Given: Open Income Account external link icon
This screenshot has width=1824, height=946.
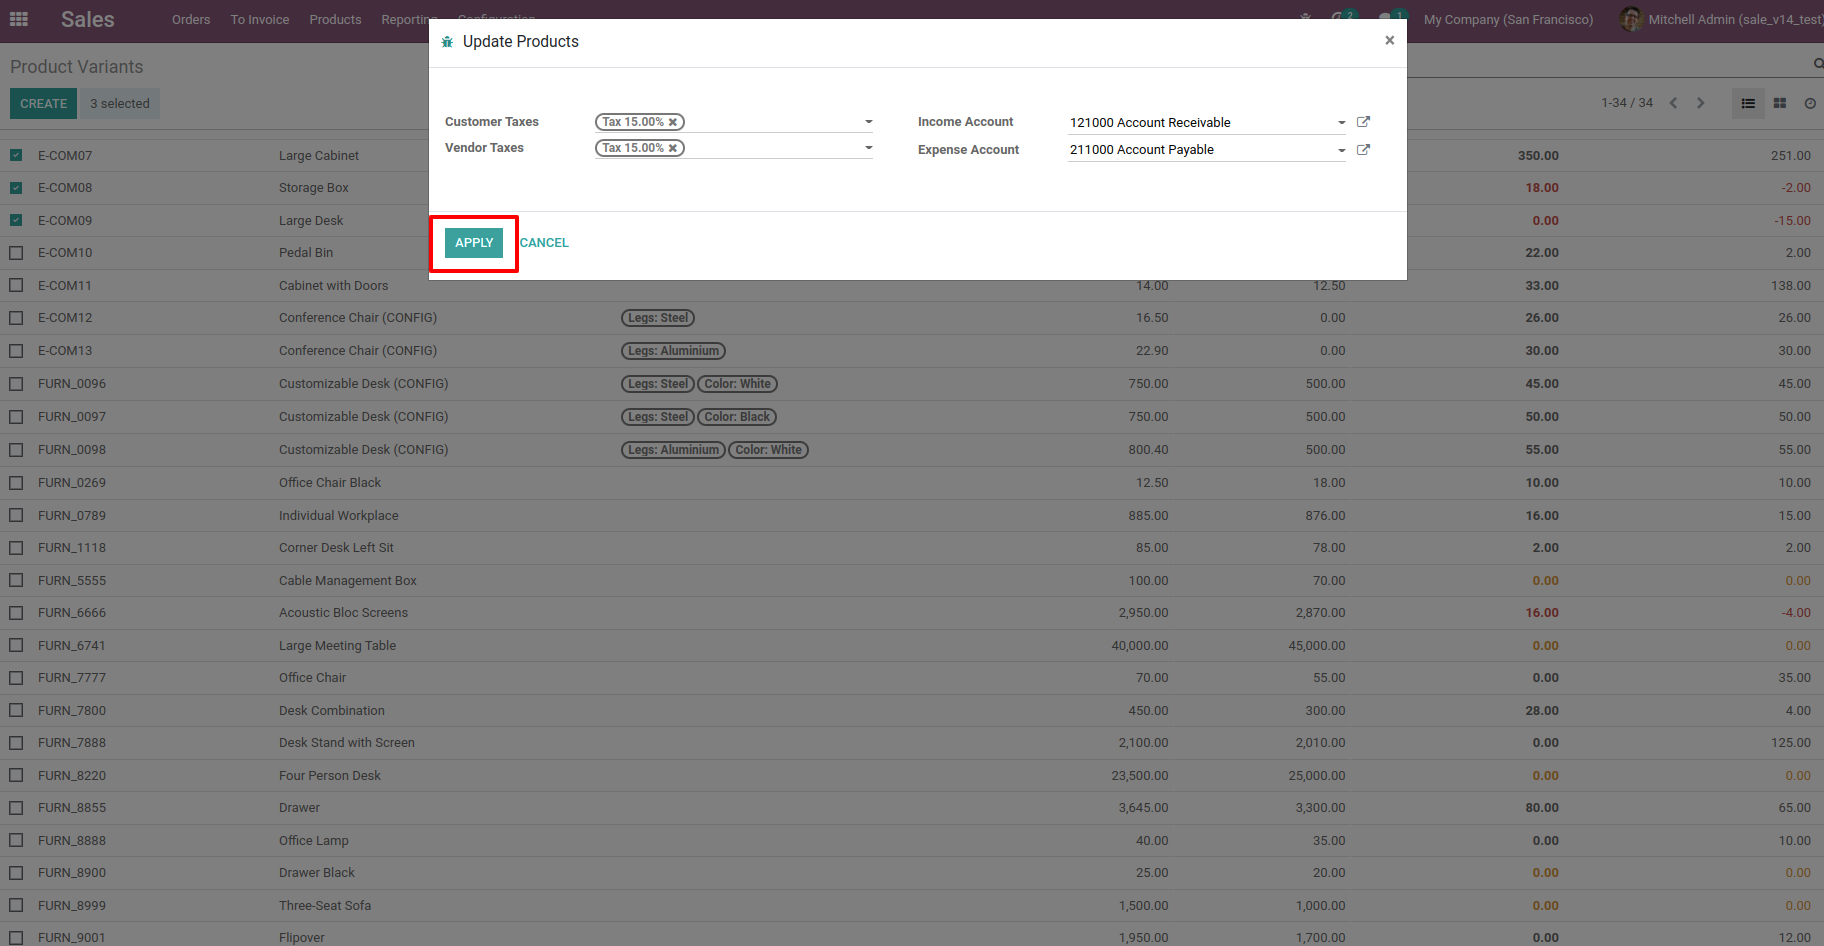Looking at the screenshot, I should click(1363, 122).
